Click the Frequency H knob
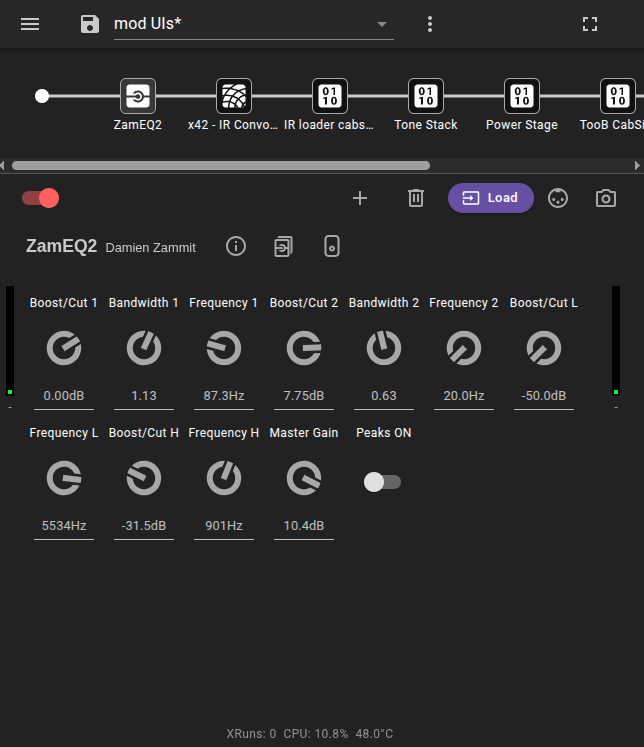Screen dimensions: 644x747 click(x=224, y=478)
